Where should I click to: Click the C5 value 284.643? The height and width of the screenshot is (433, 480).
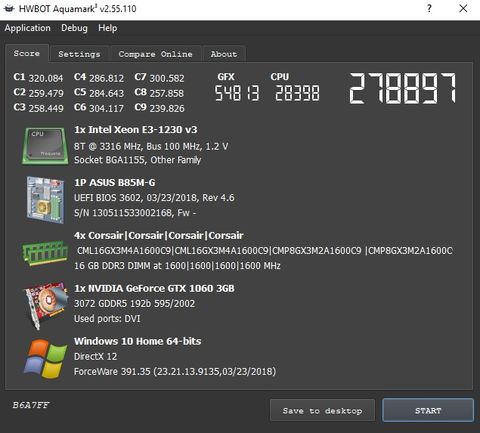106,93
